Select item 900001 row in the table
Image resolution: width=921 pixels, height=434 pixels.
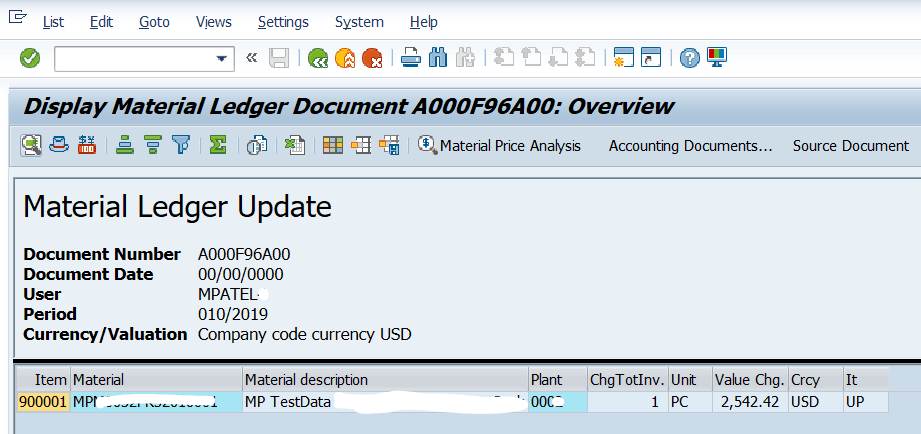tap(43, 402)
